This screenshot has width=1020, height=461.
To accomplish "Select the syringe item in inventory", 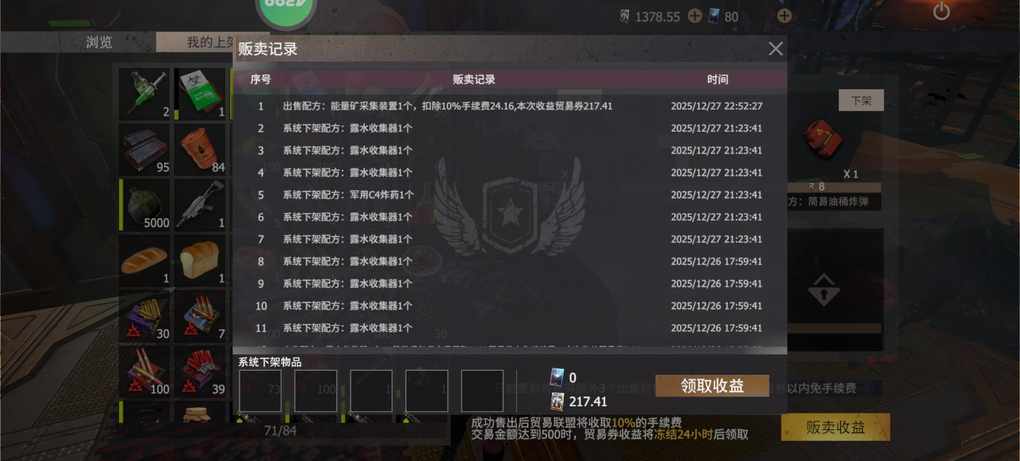I will point(145,94).
